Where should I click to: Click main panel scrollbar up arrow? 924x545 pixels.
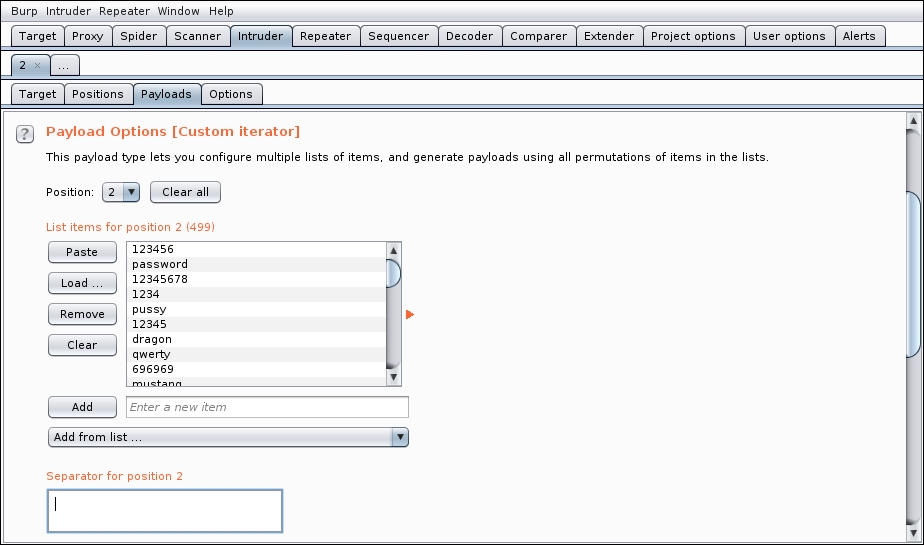click(x=913, y=121)
